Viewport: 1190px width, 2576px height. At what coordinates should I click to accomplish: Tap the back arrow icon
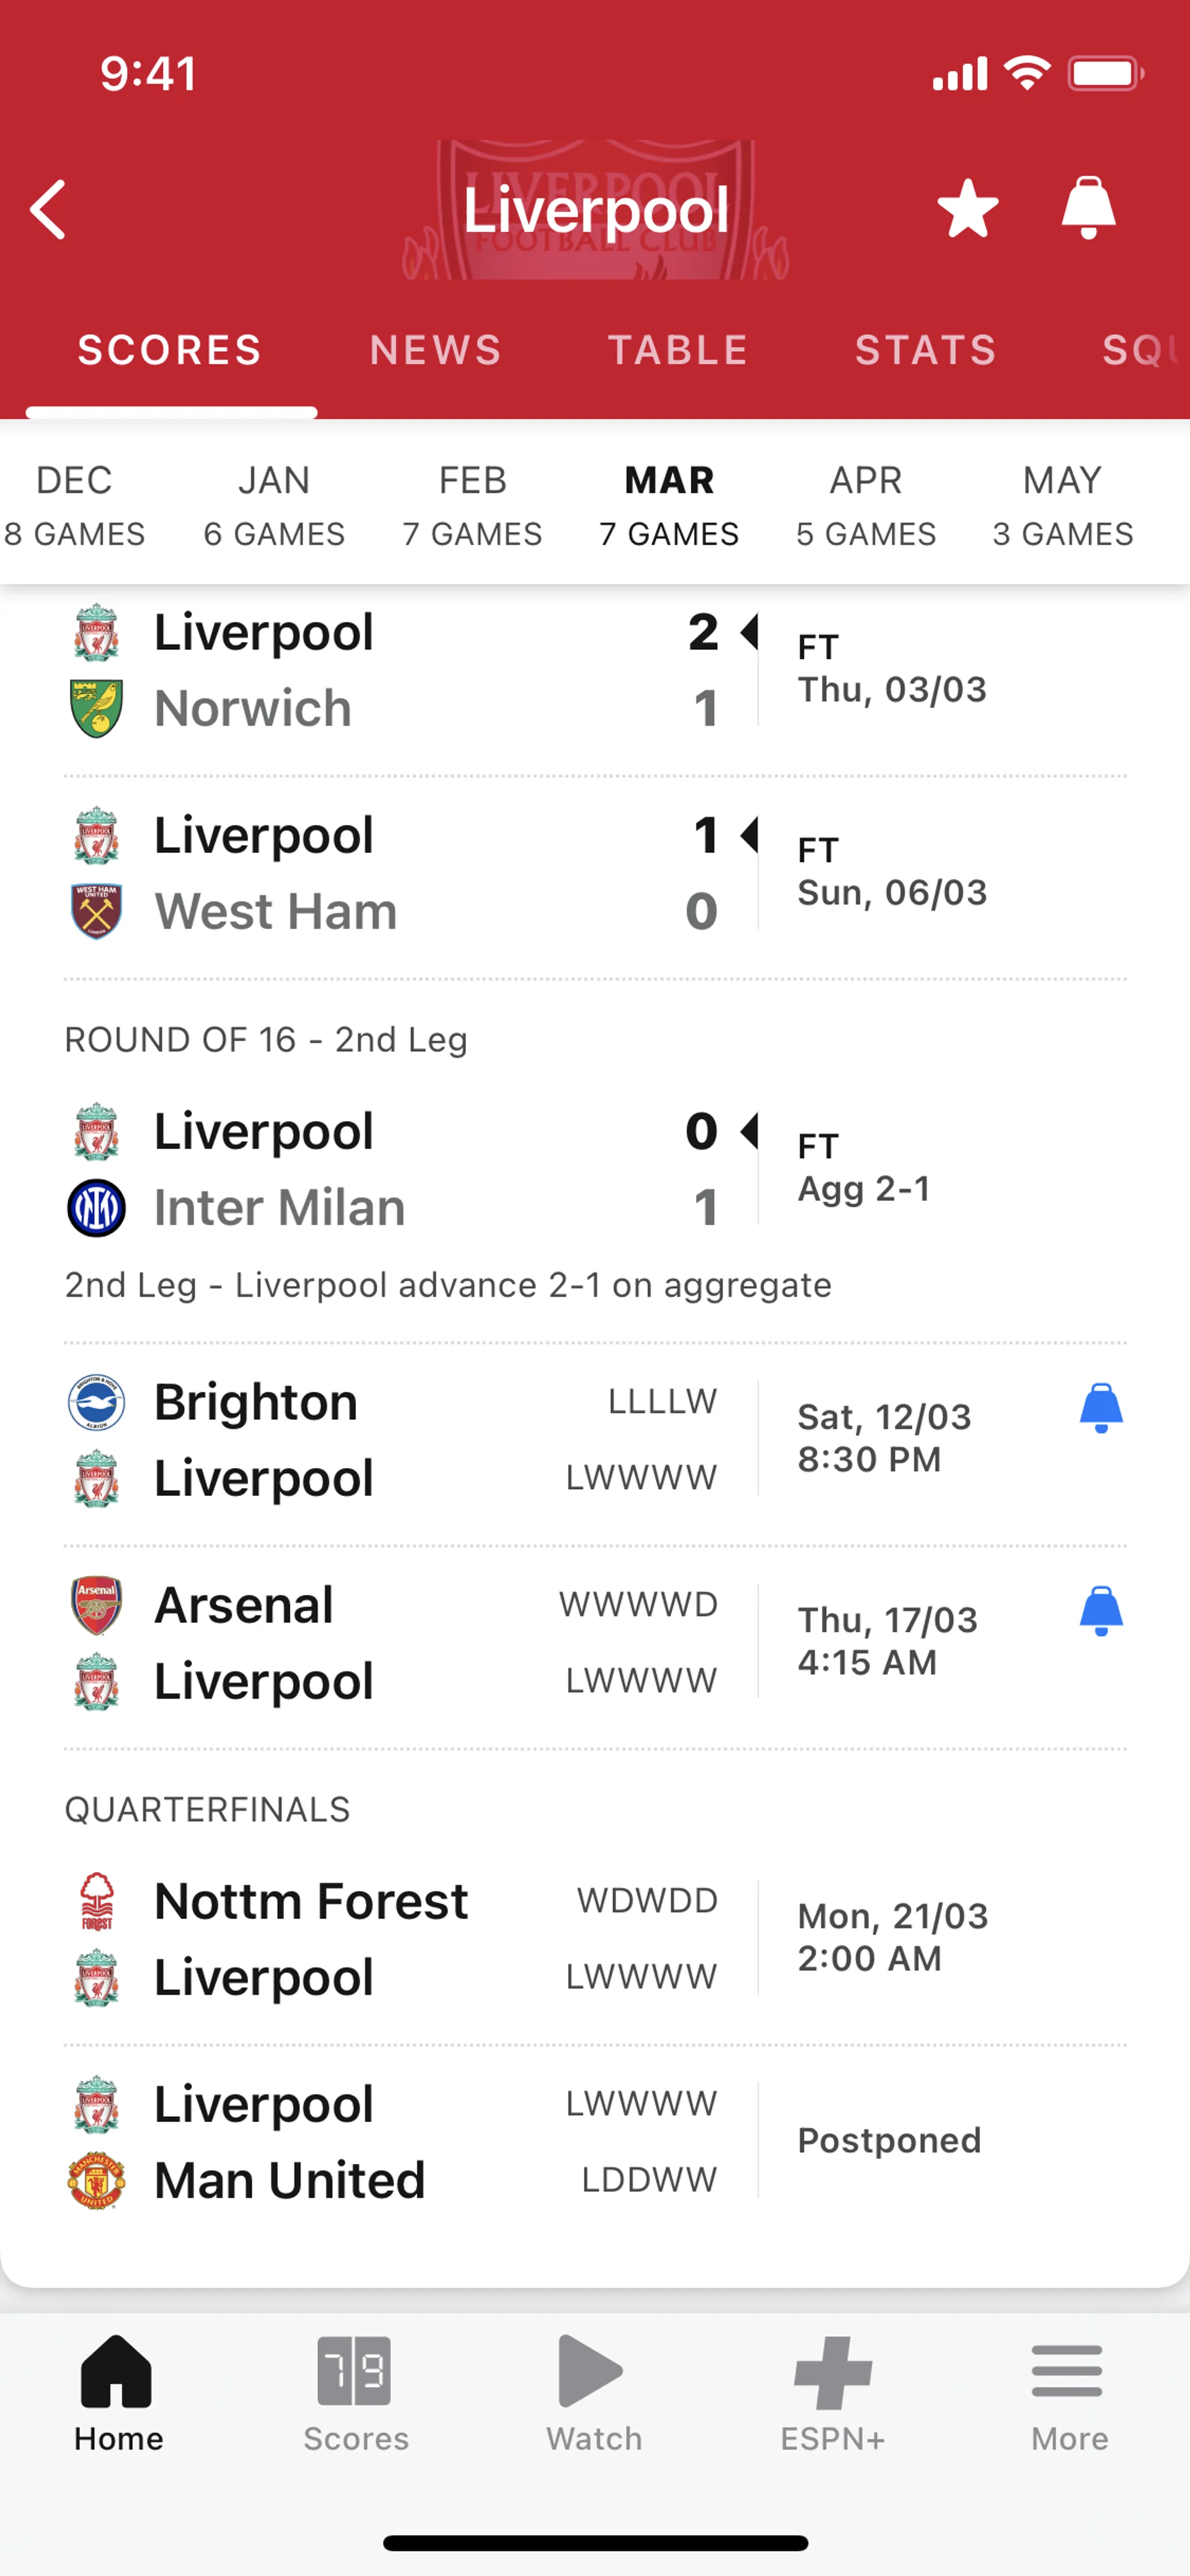tap(48, 210)
